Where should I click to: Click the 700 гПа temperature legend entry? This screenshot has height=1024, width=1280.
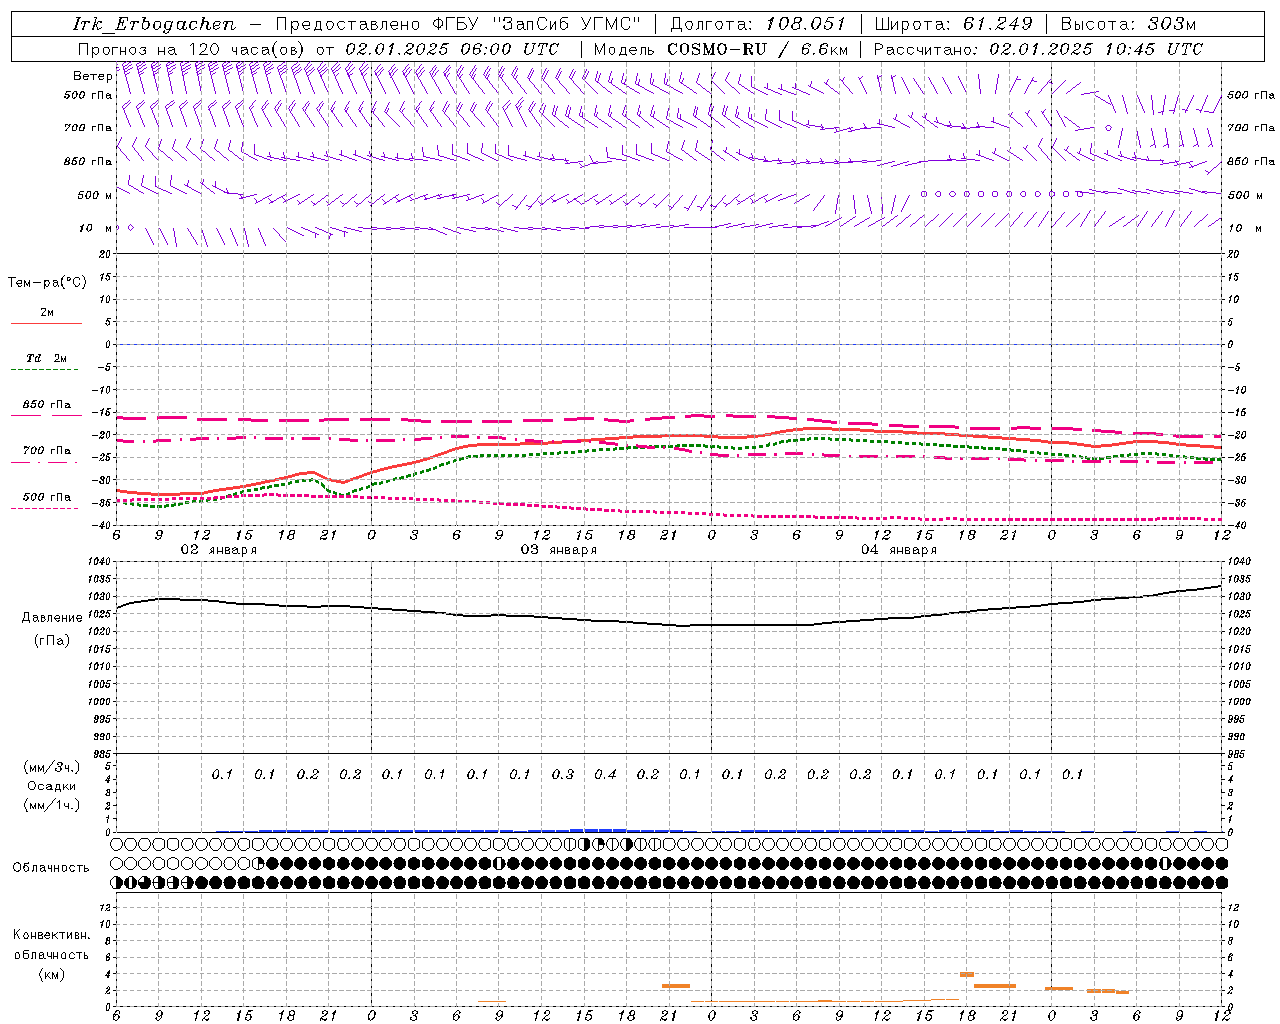[46, 451]
